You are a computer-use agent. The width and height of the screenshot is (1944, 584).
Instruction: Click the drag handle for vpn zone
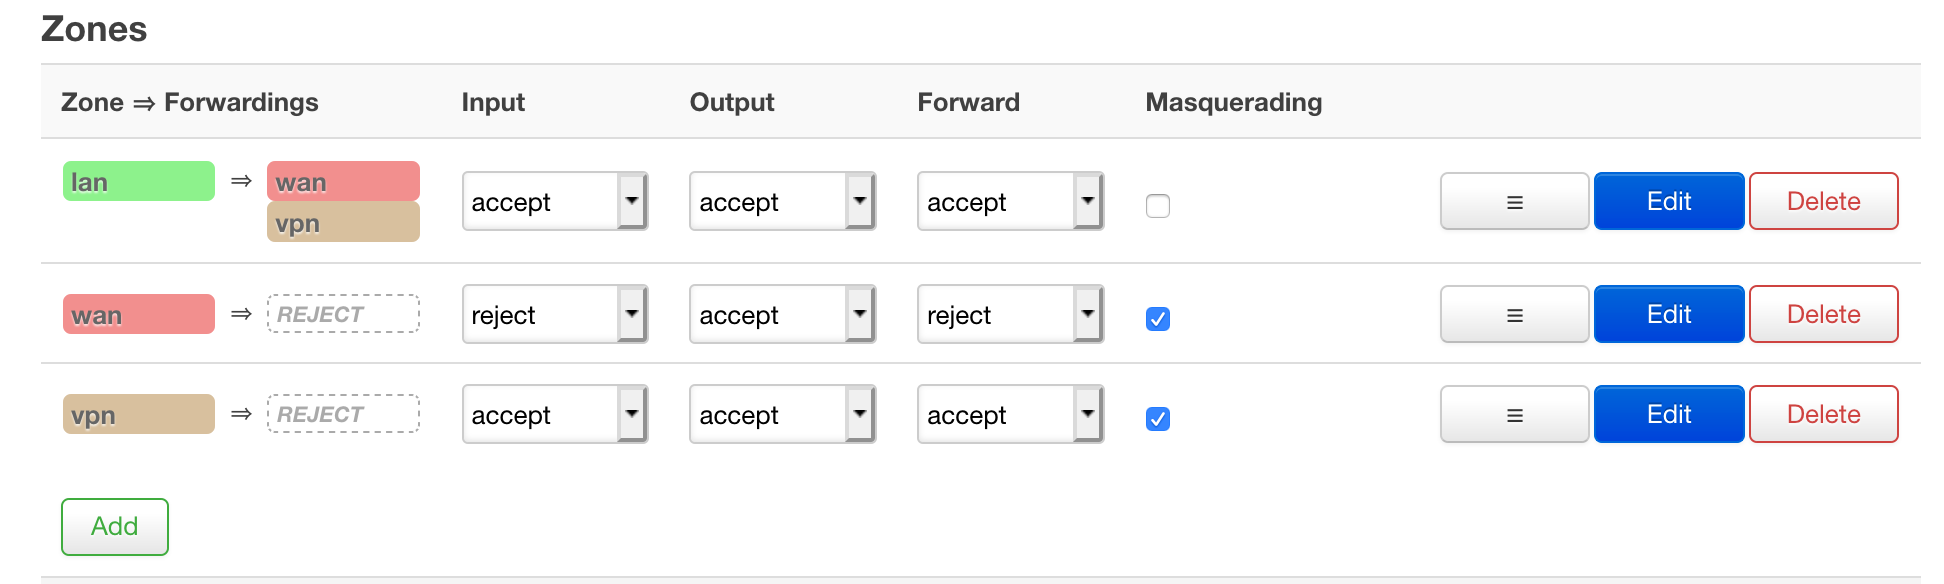pos(1514,414)
